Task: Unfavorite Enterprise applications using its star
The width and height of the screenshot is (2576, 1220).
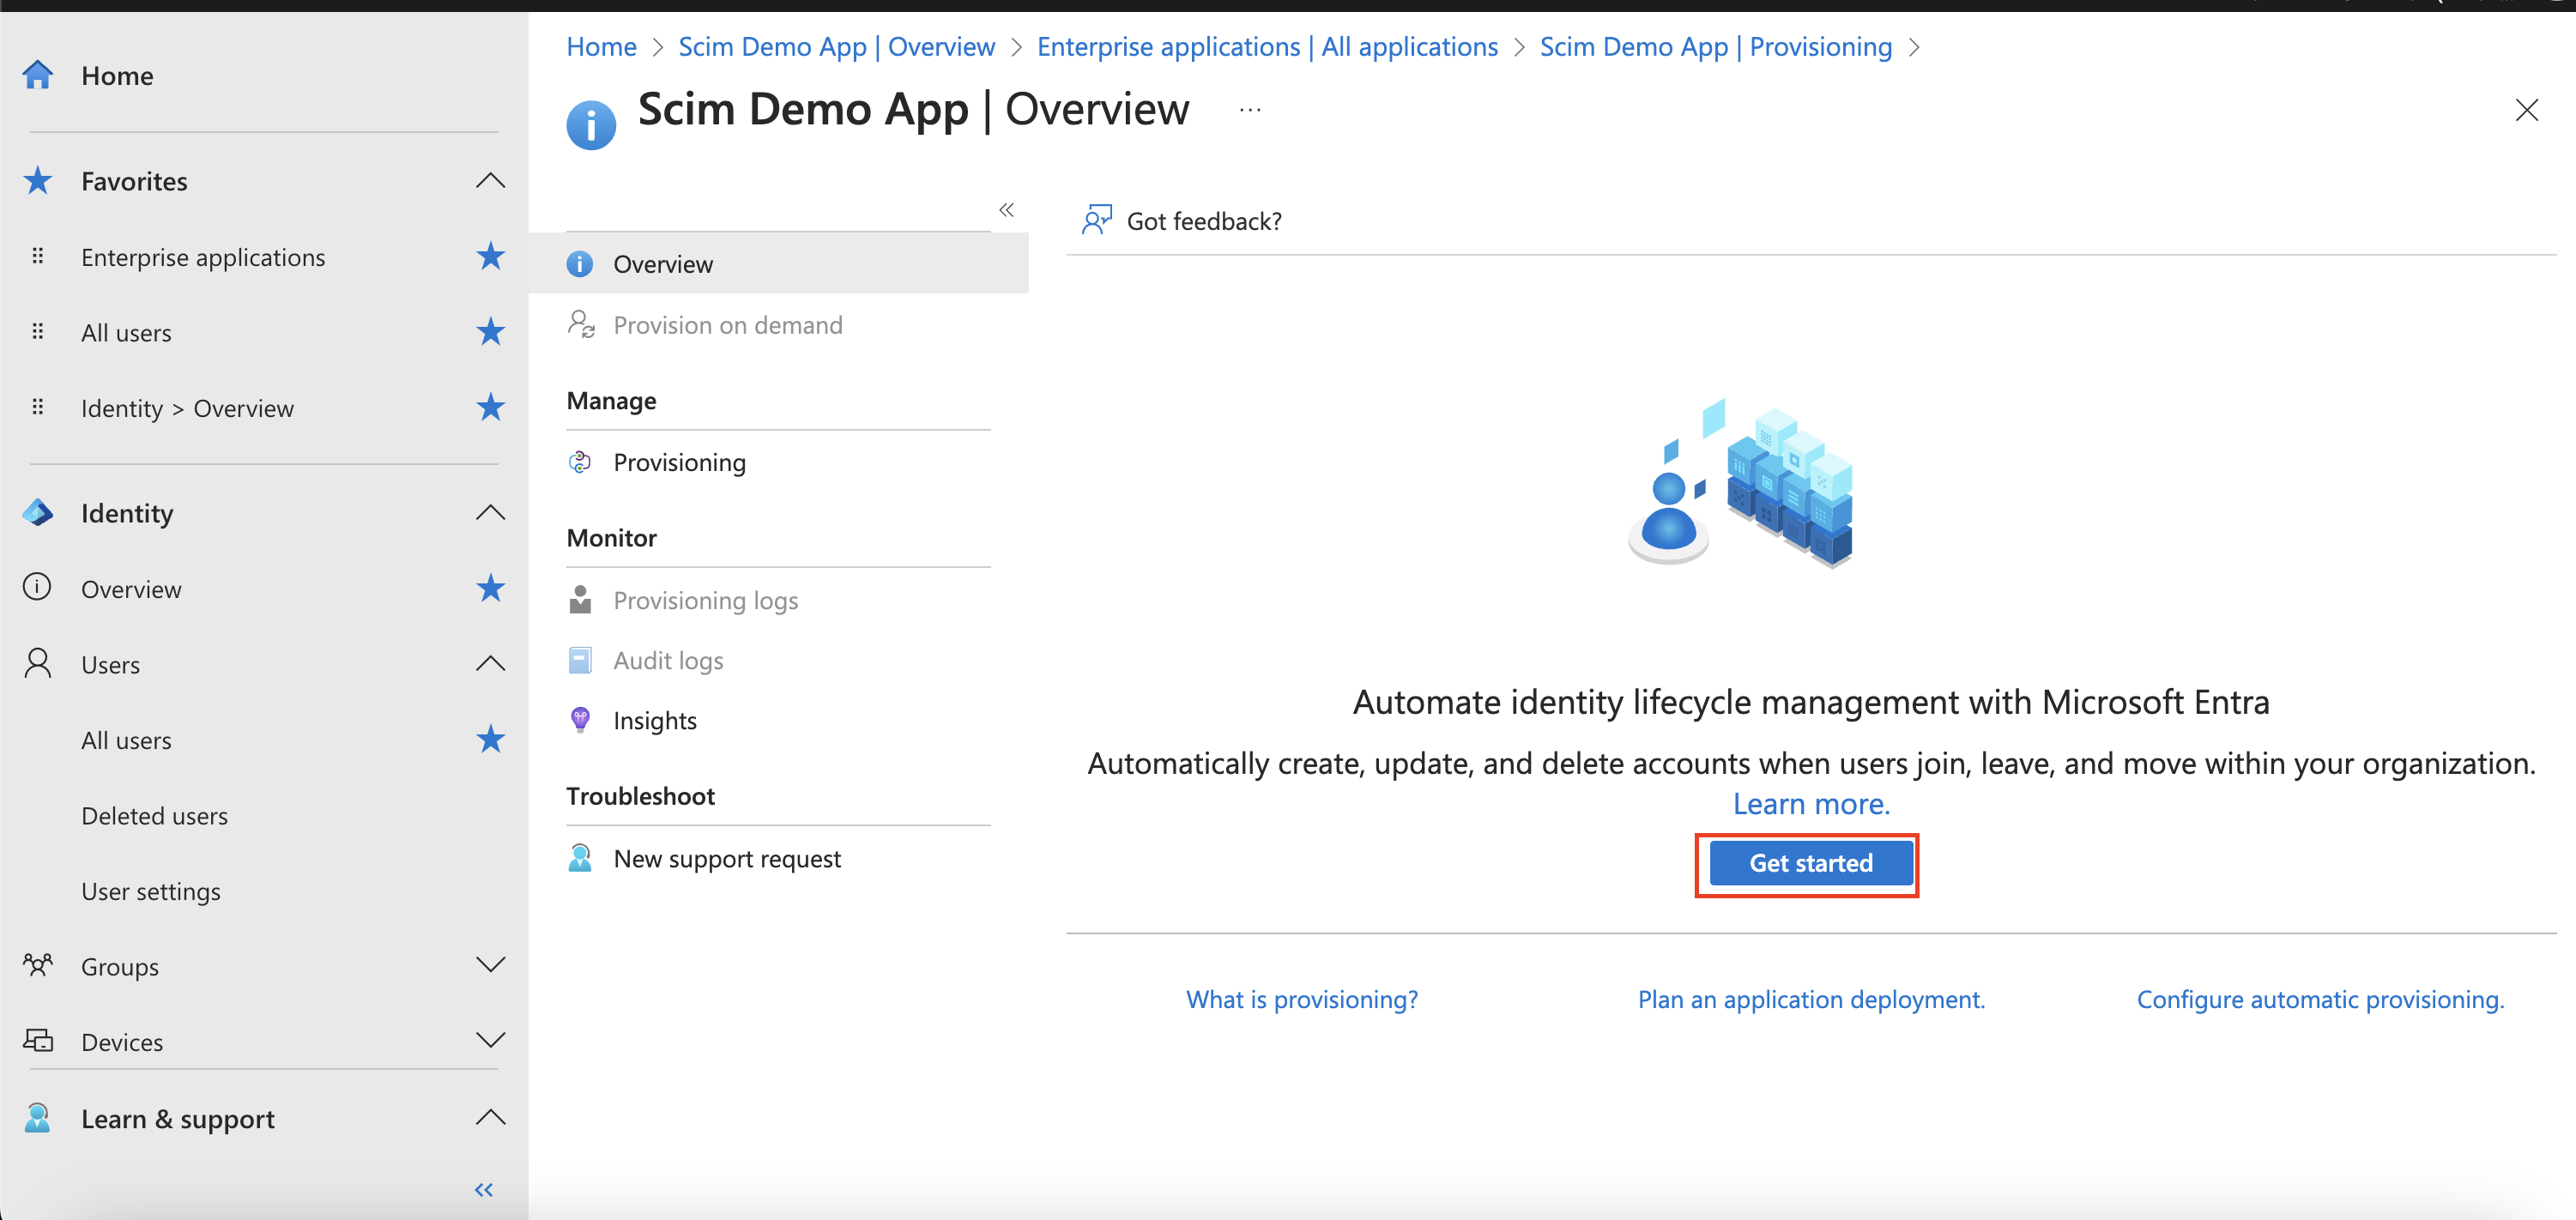Action: pos(490,256)
